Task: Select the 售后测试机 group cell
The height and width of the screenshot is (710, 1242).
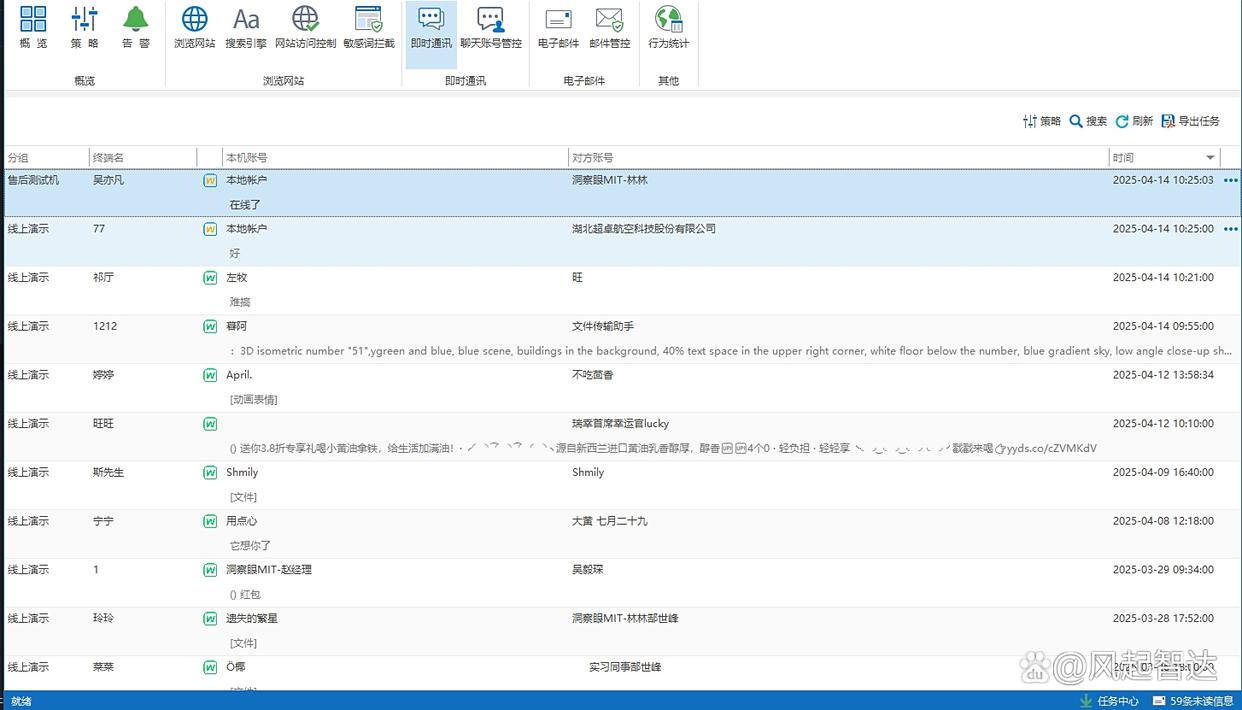Action: 34,181
